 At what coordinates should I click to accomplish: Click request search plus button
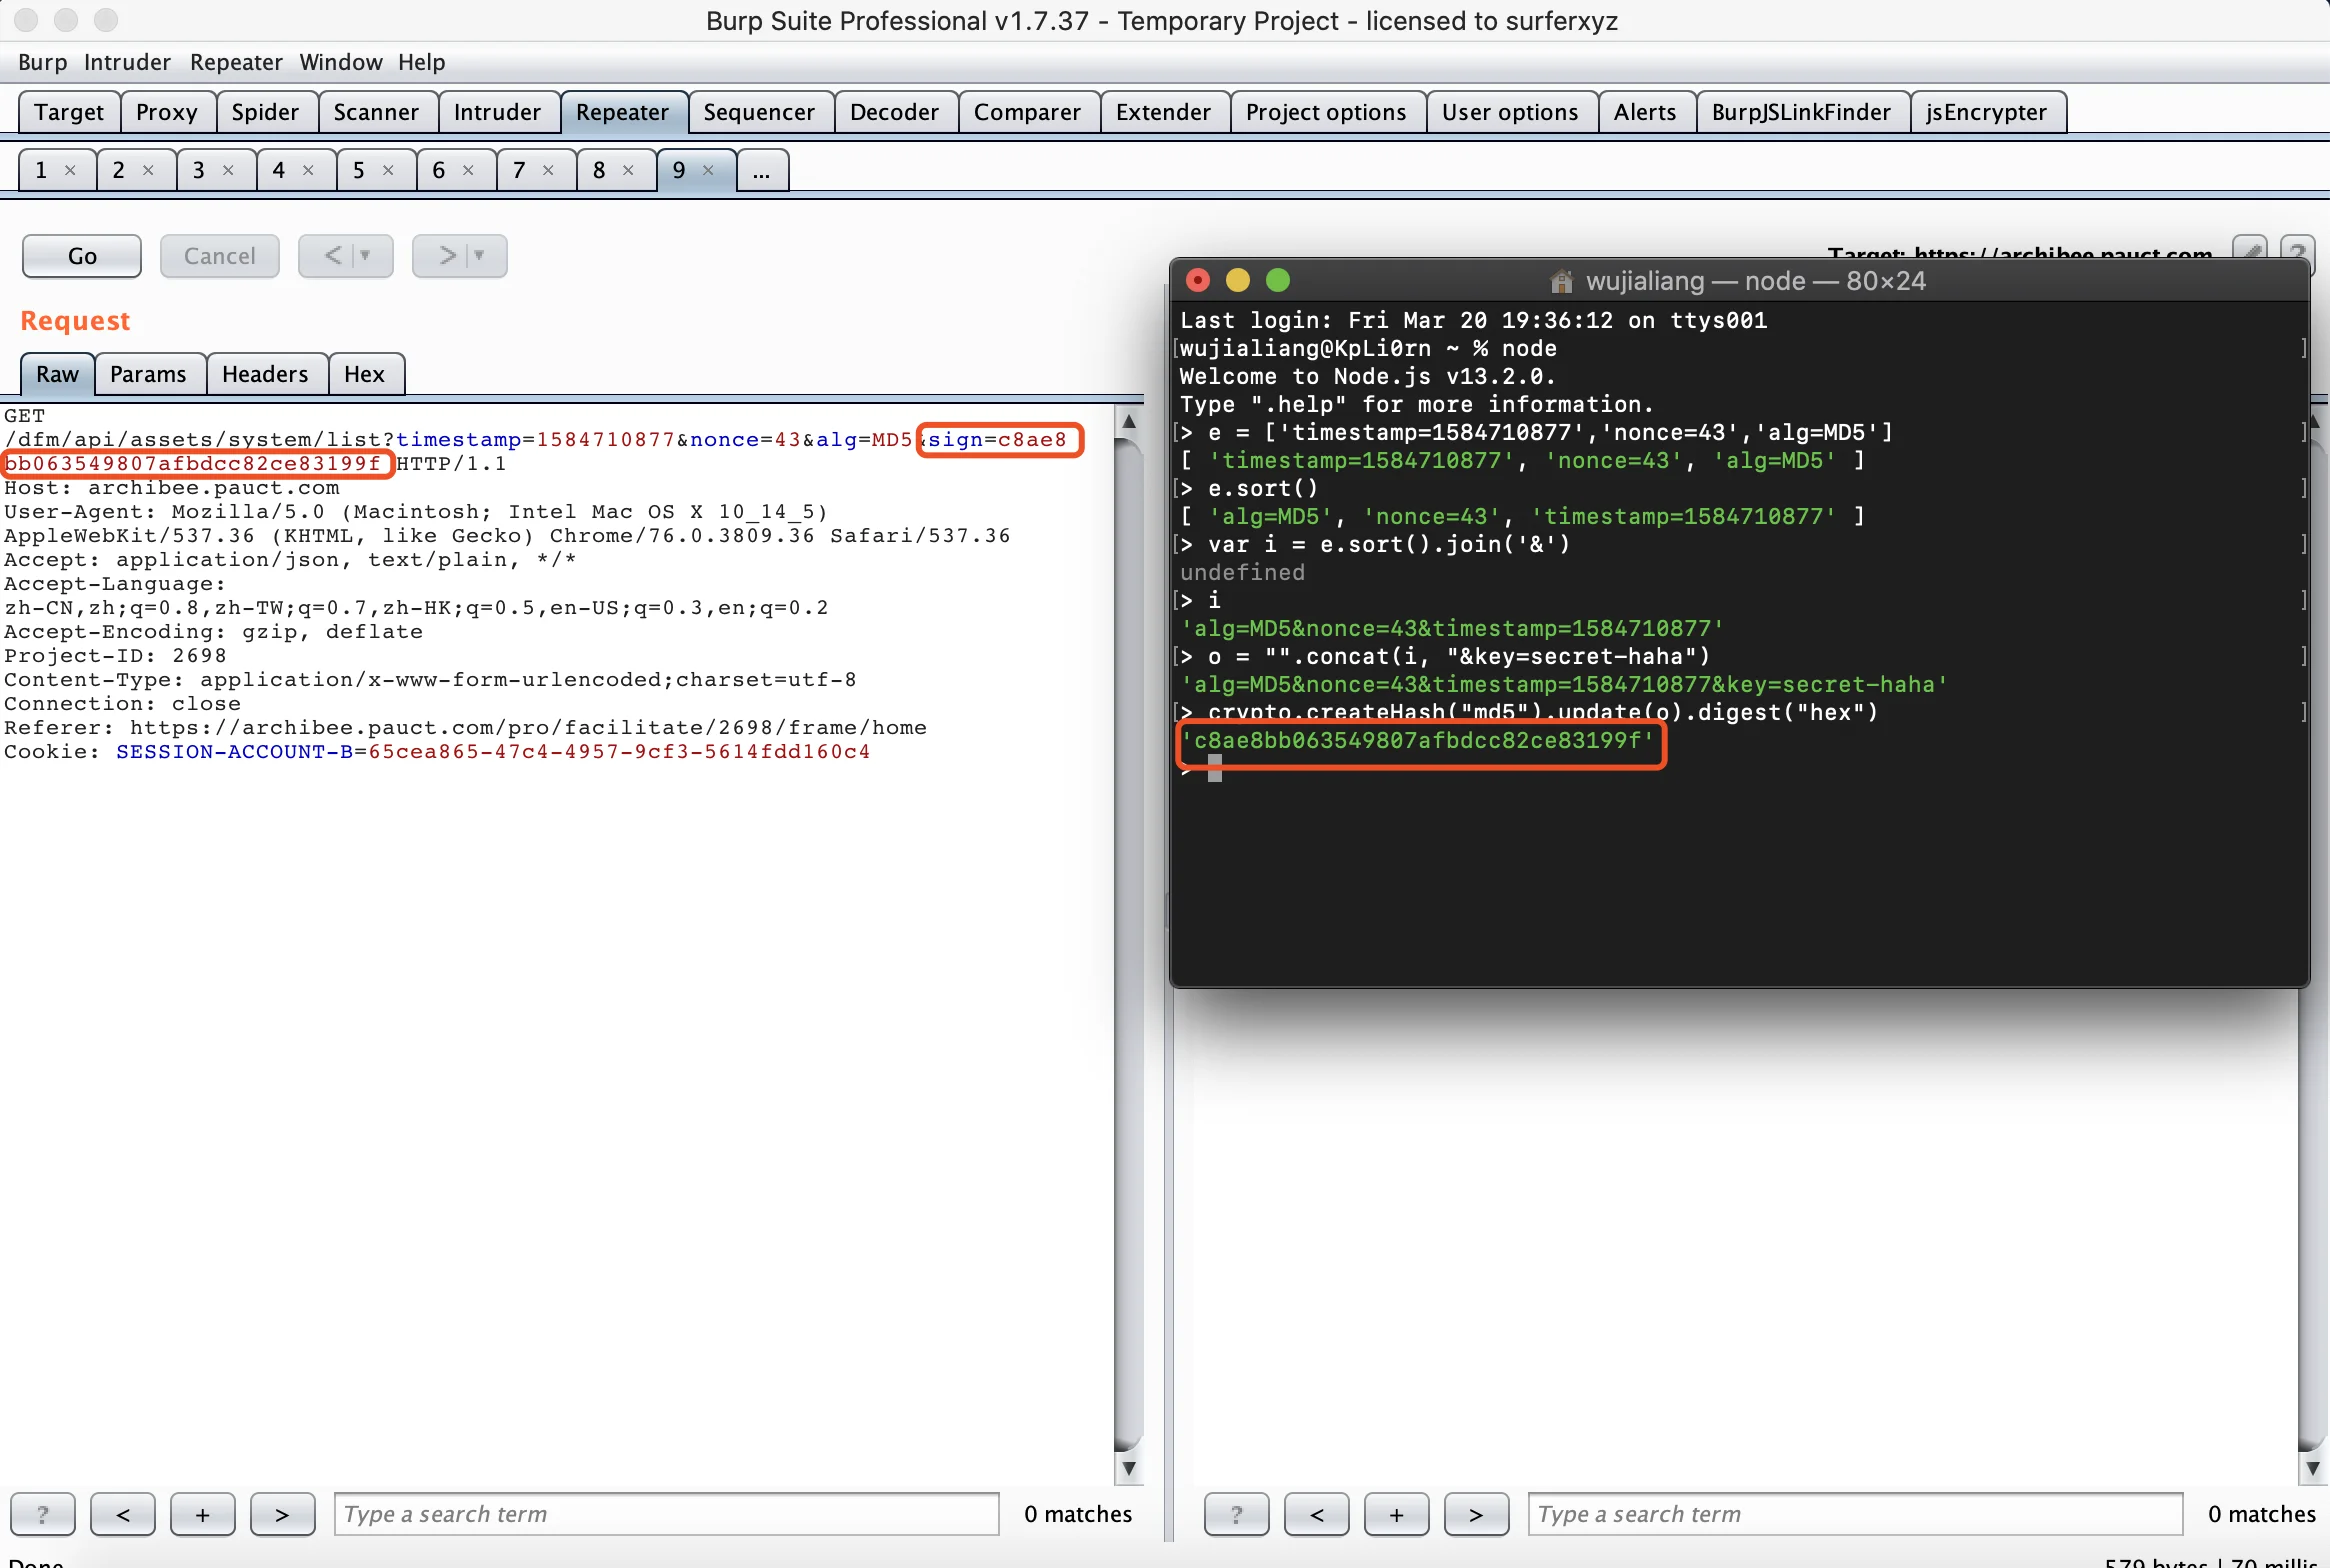point(202,1514)
